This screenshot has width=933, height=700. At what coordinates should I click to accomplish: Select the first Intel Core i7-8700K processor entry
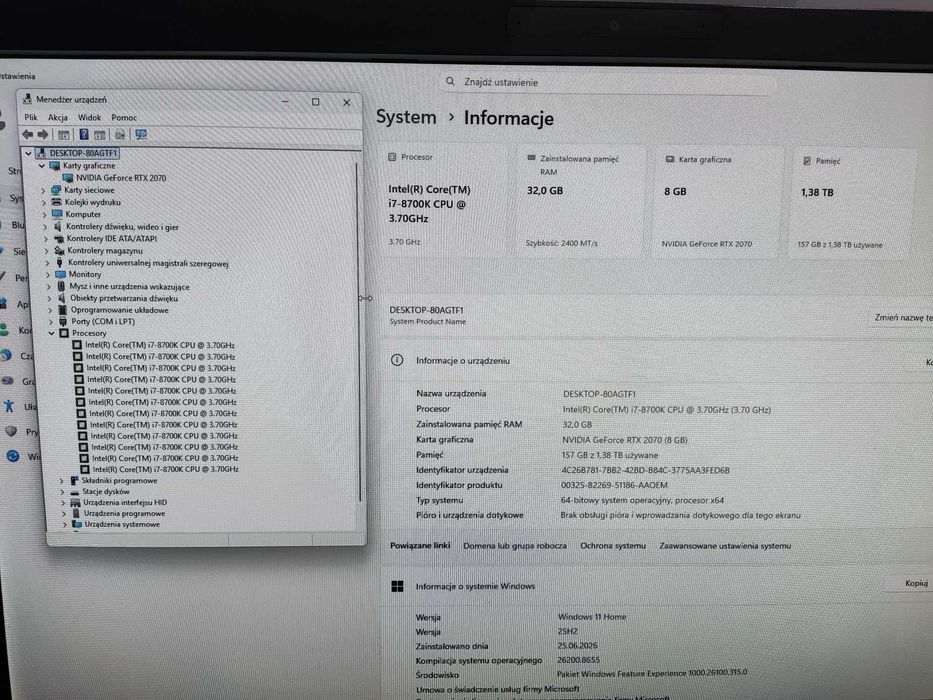point(159,345)
